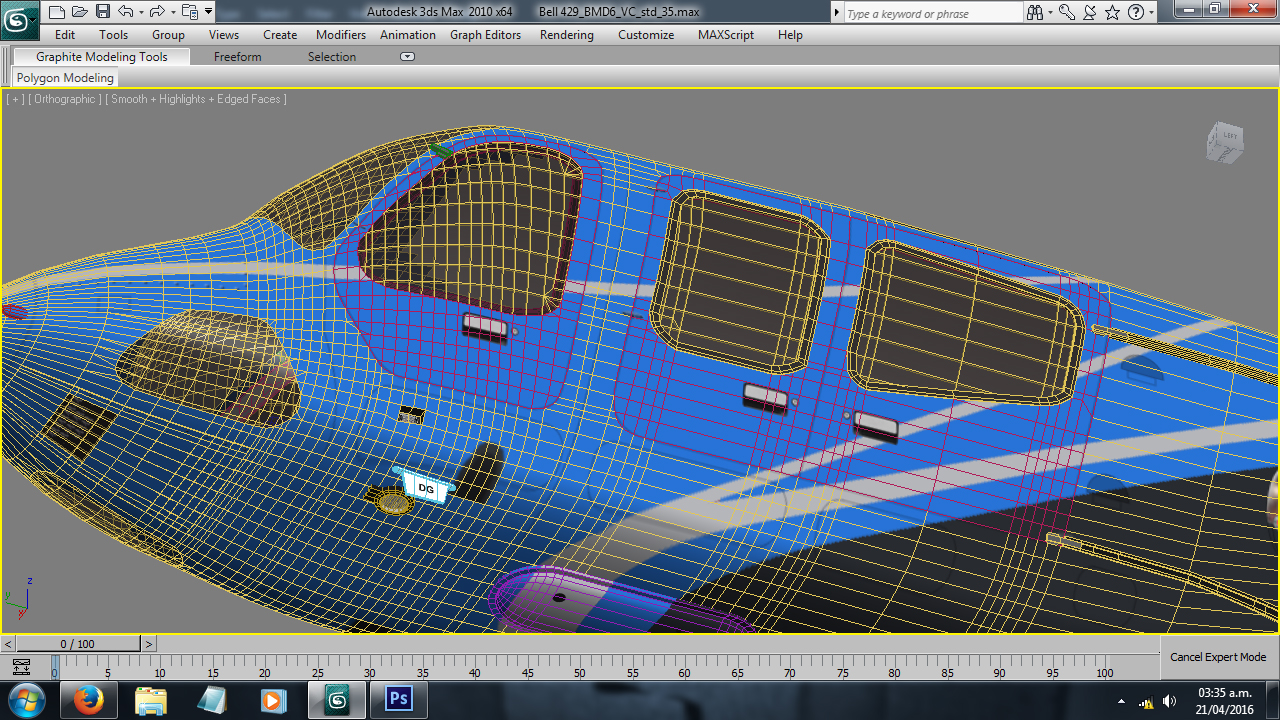This screenshot has width=1280, height=720.
Task: Click the Undo arrow icon
Action: pyautogui.click(x=125, y=12)
